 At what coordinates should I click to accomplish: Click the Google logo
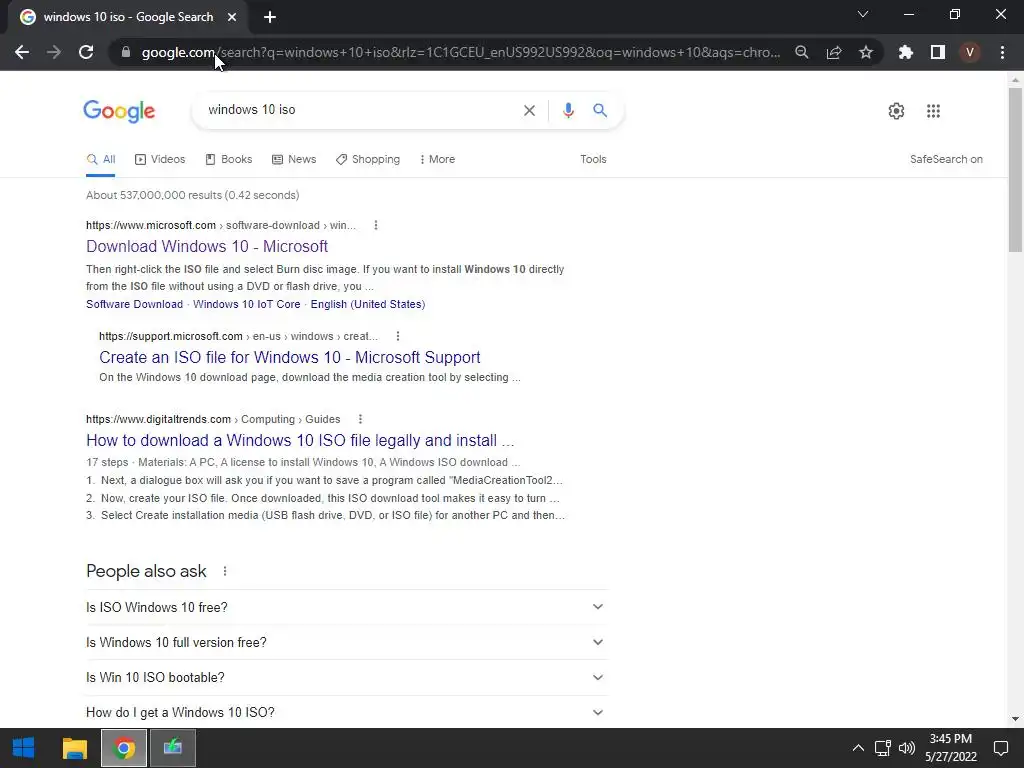[119, 111]
